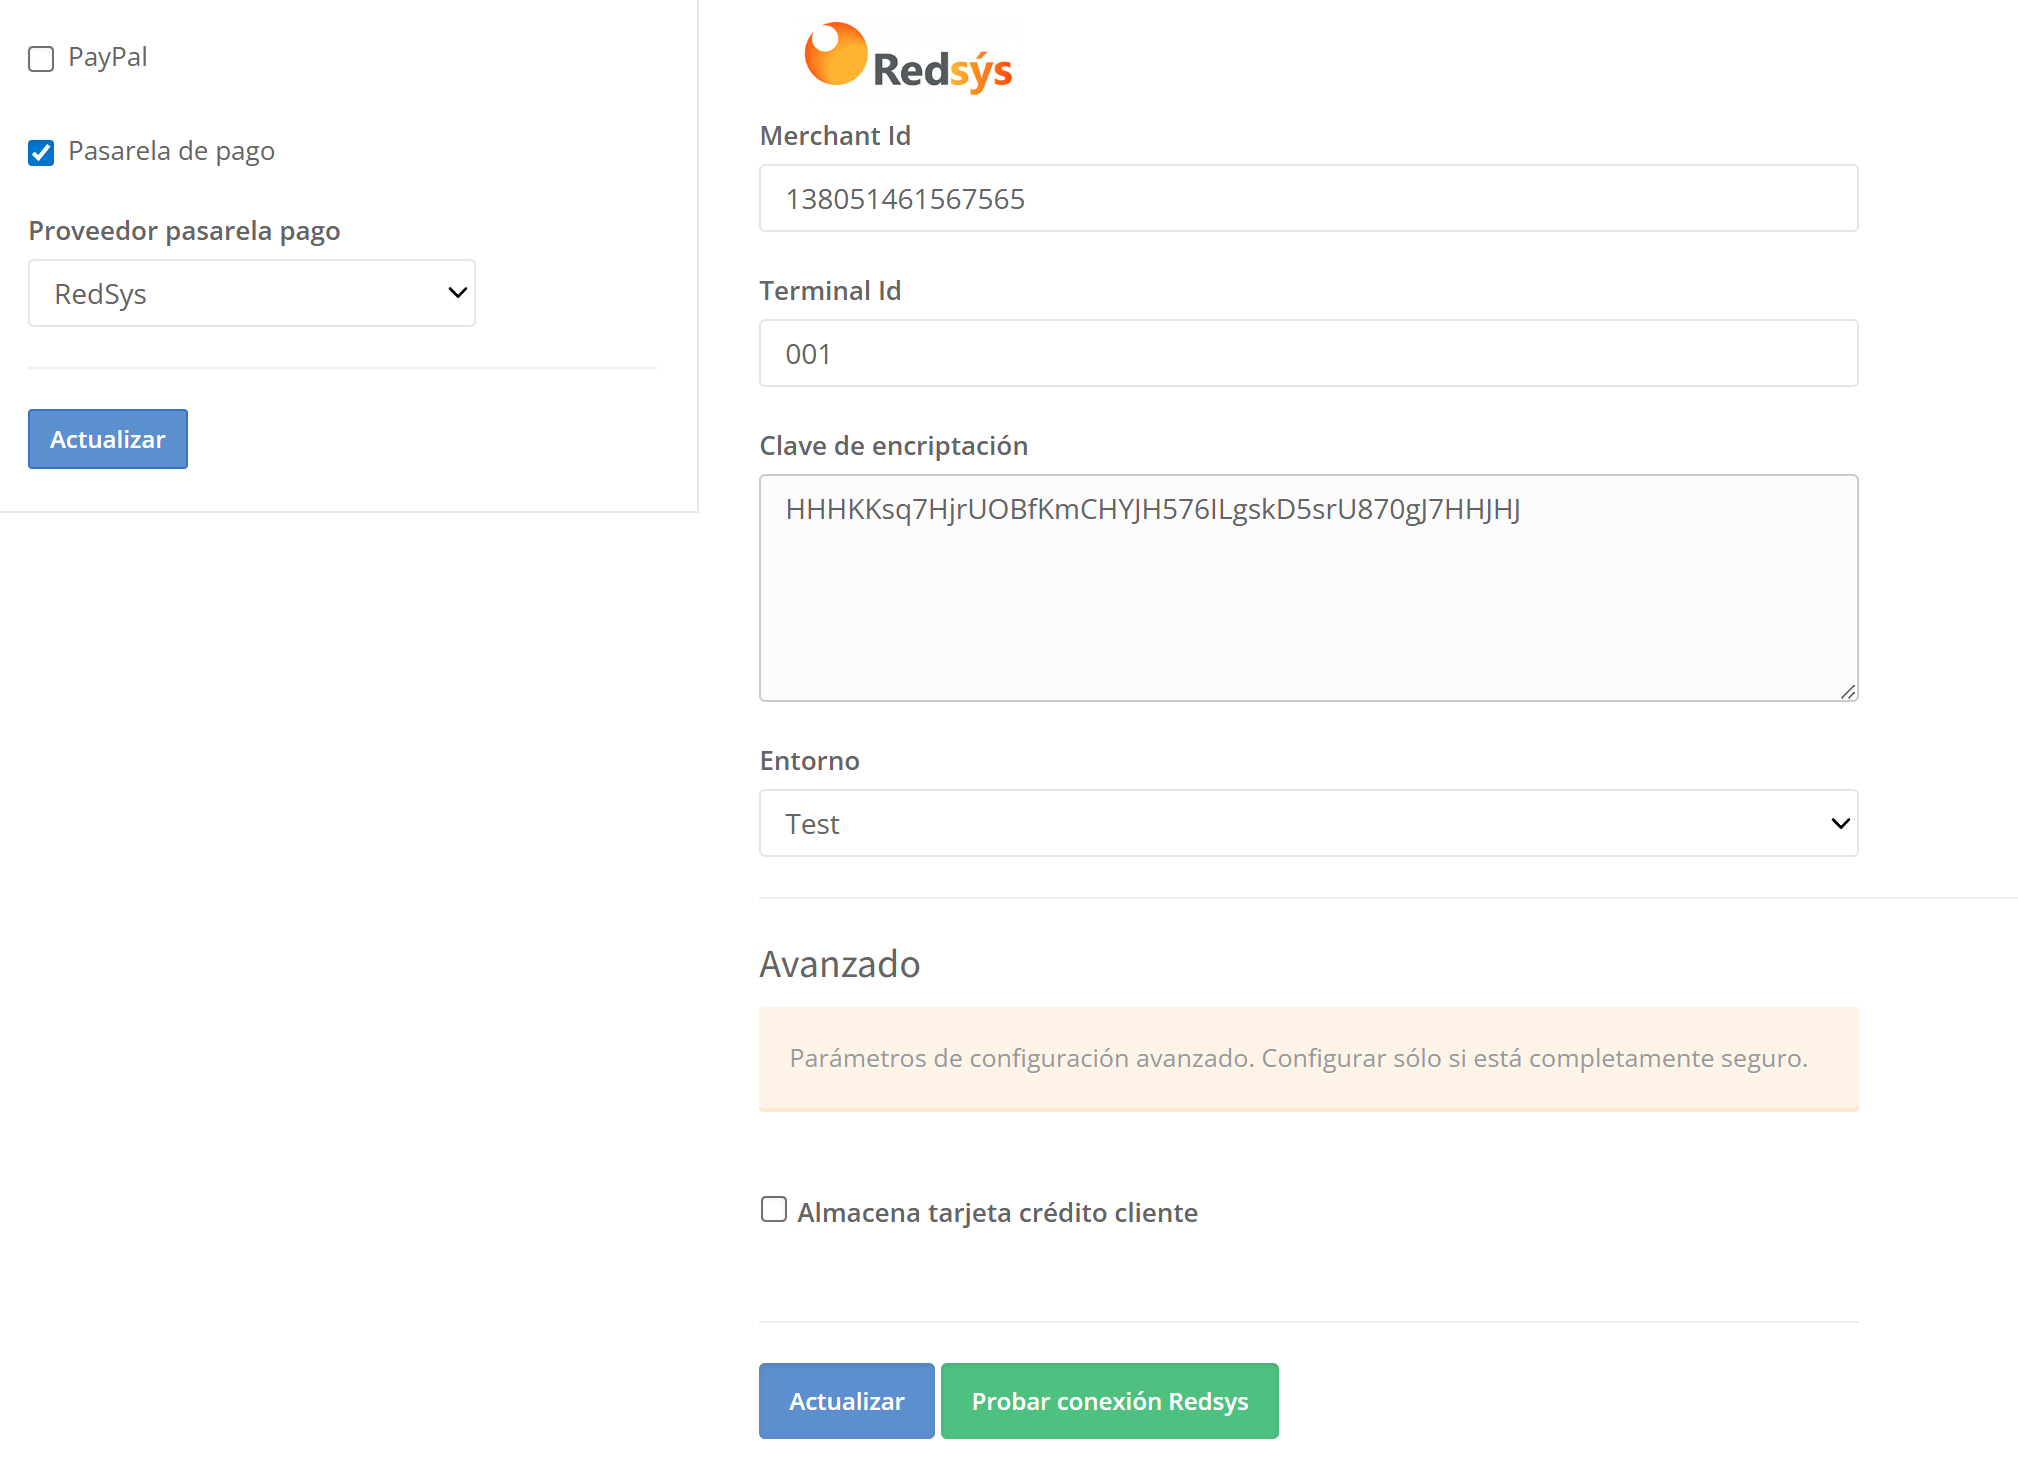Click the Avanzado section heading
Image resolution: width=2018 pixels, height=1467 pixels.
[x=839, y=964]
